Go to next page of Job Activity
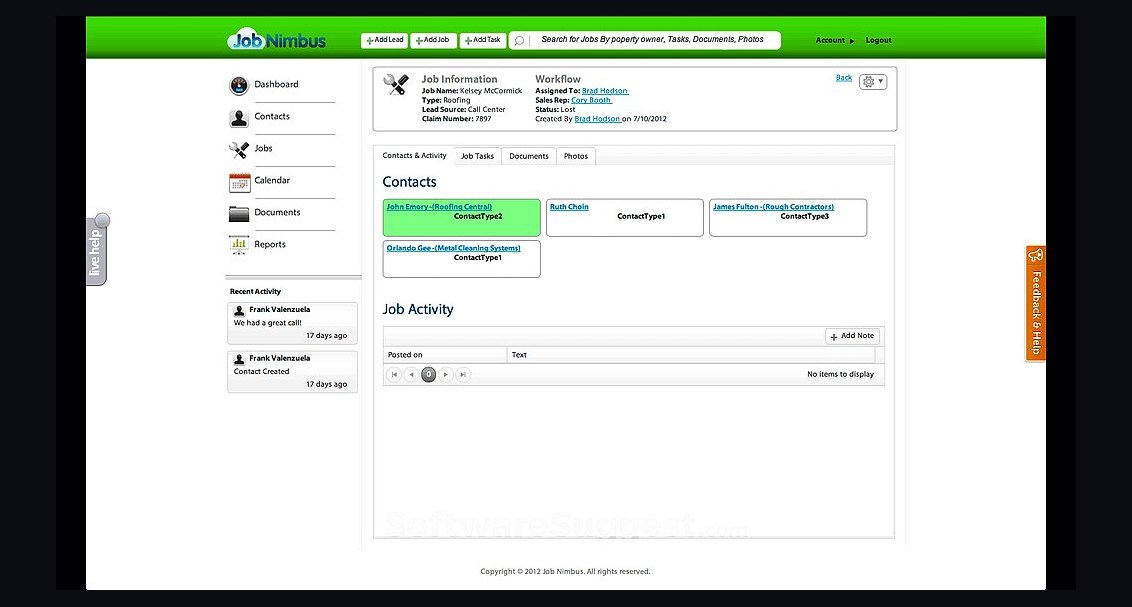Image resolution: width=1132 pixels, height=607 pixels. coord(446,375)
